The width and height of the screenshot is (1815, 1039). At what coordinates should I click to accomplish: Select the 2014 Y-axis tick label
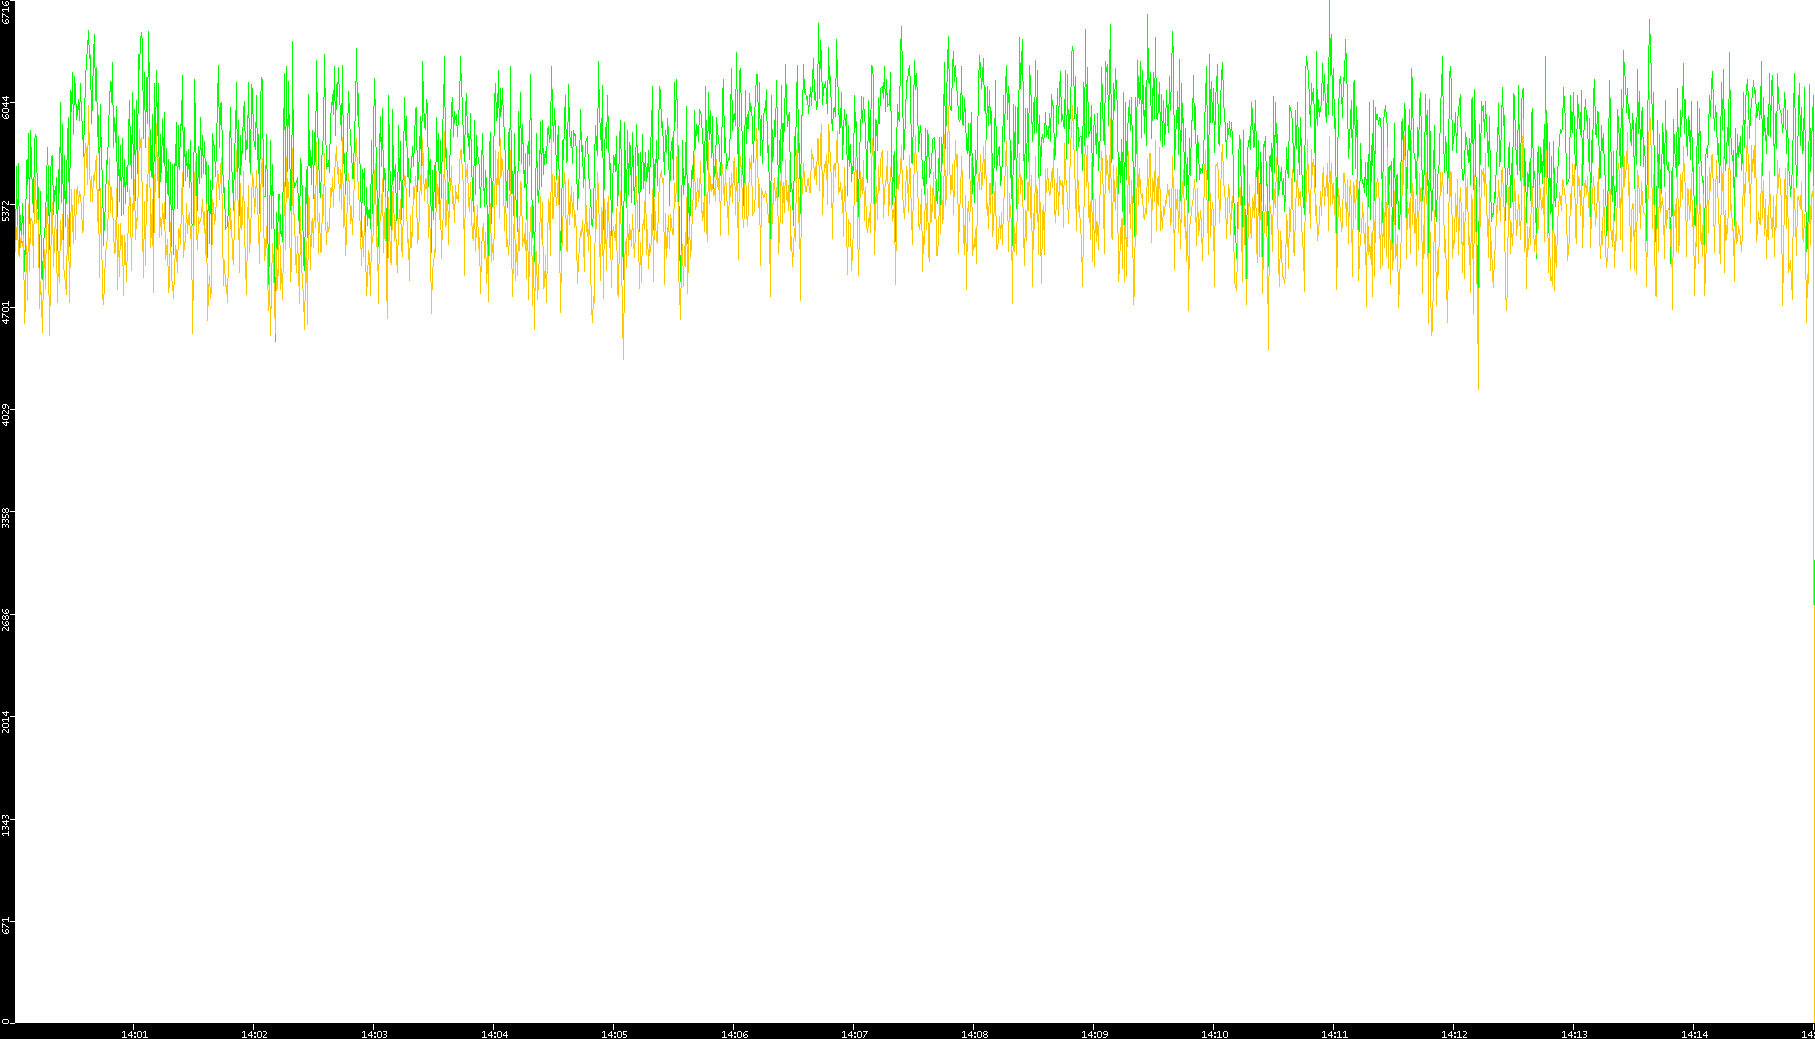[x=7, y=722]
